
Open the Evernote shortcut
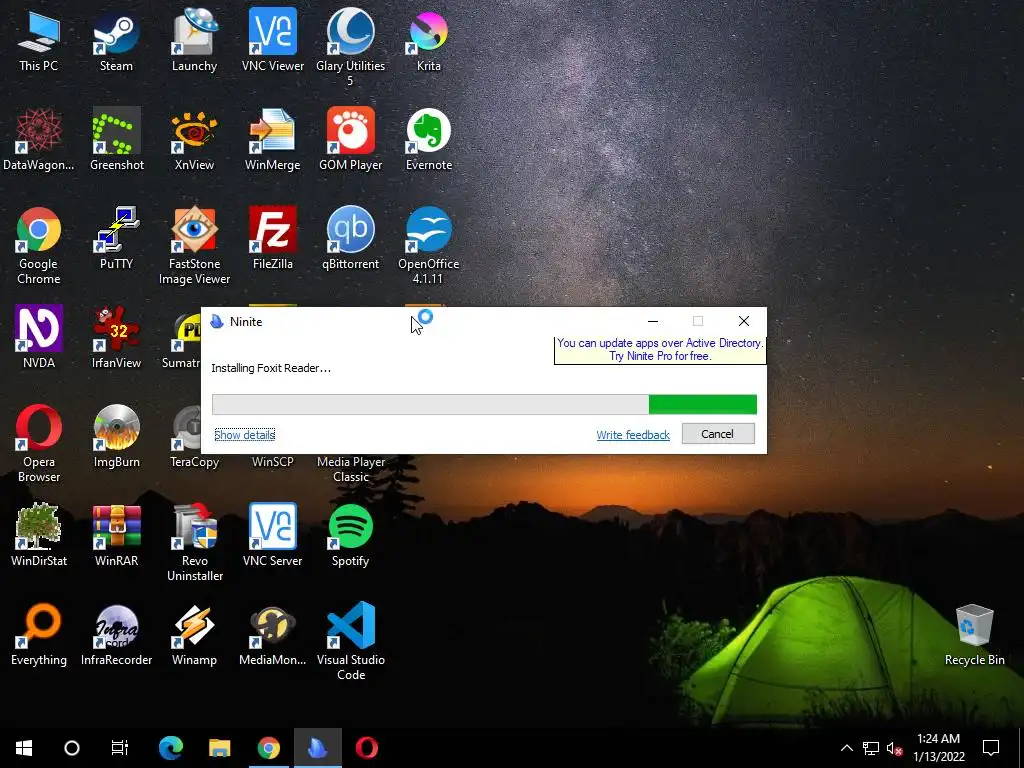coord(428,138)
